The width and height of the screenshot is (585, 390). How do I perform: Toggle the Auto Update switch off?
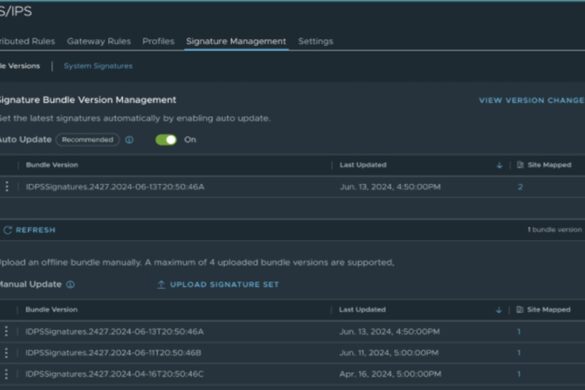pyautogui.click(x=166, y=140)
